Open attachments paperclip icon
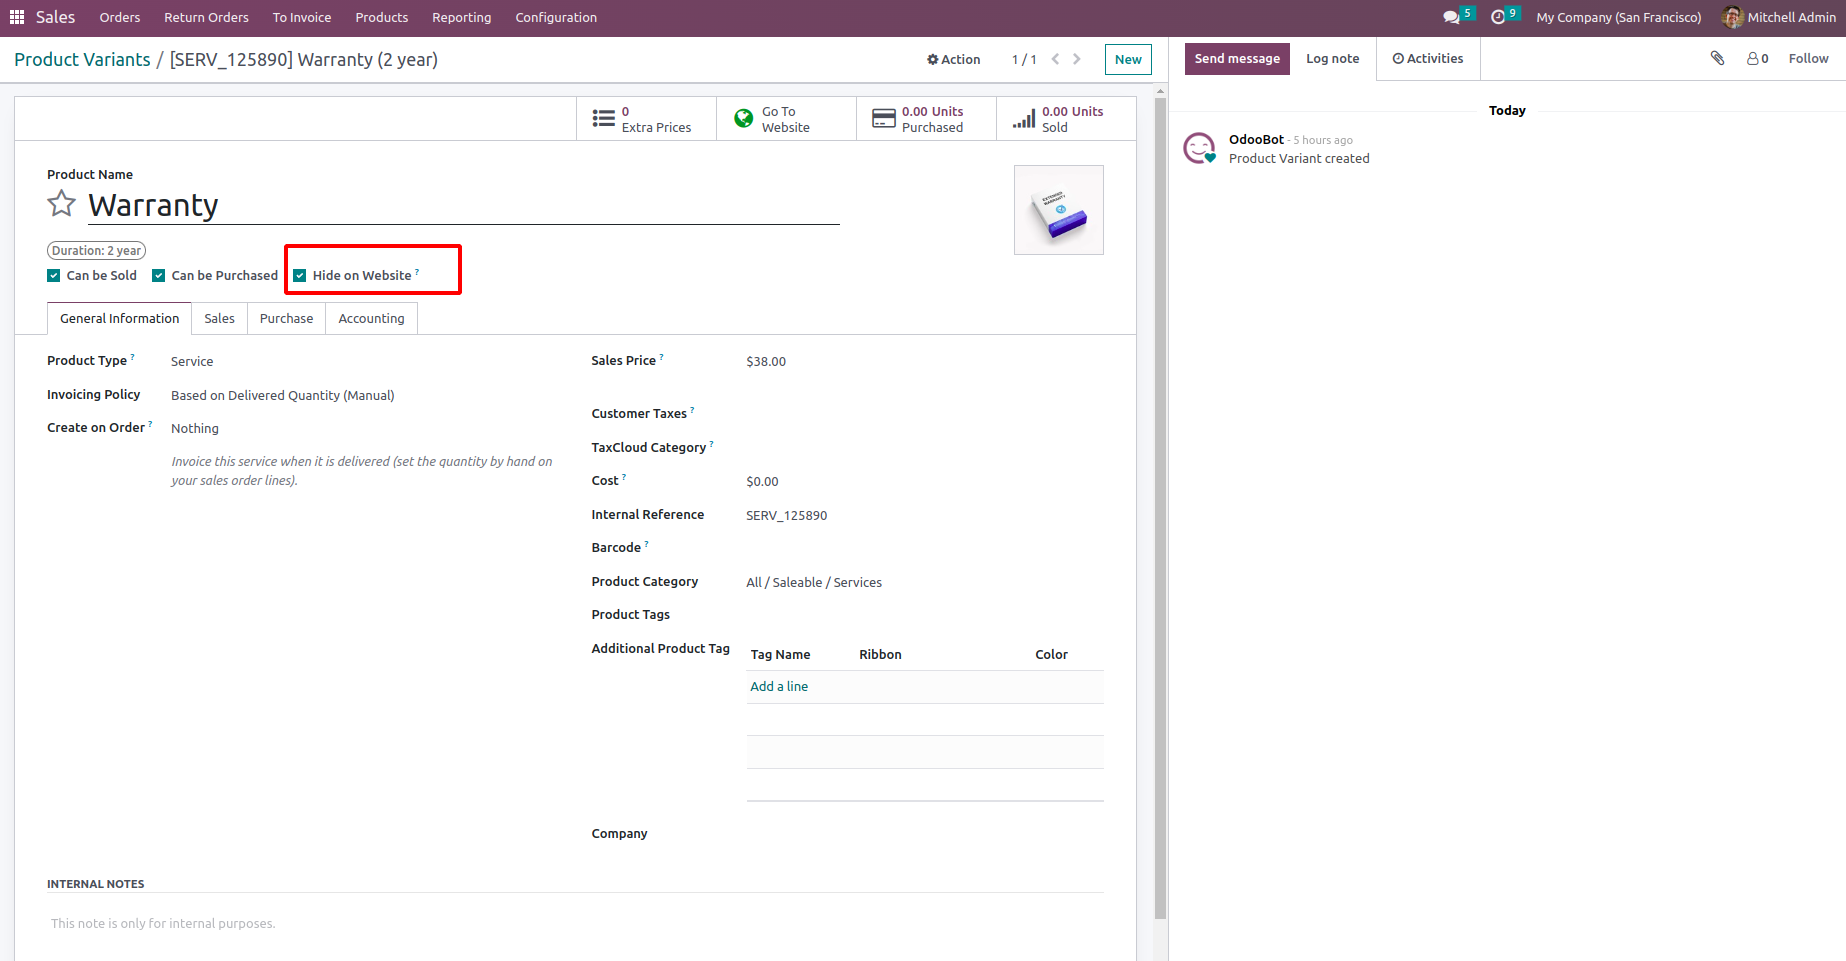 coord(1717,58)
